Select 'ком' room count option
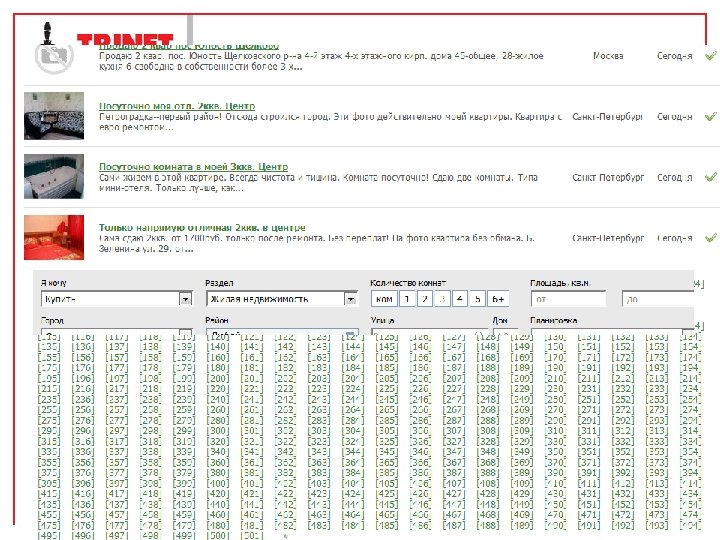The height and width of the screenshot is (540, 720). [x=384, y=299]
